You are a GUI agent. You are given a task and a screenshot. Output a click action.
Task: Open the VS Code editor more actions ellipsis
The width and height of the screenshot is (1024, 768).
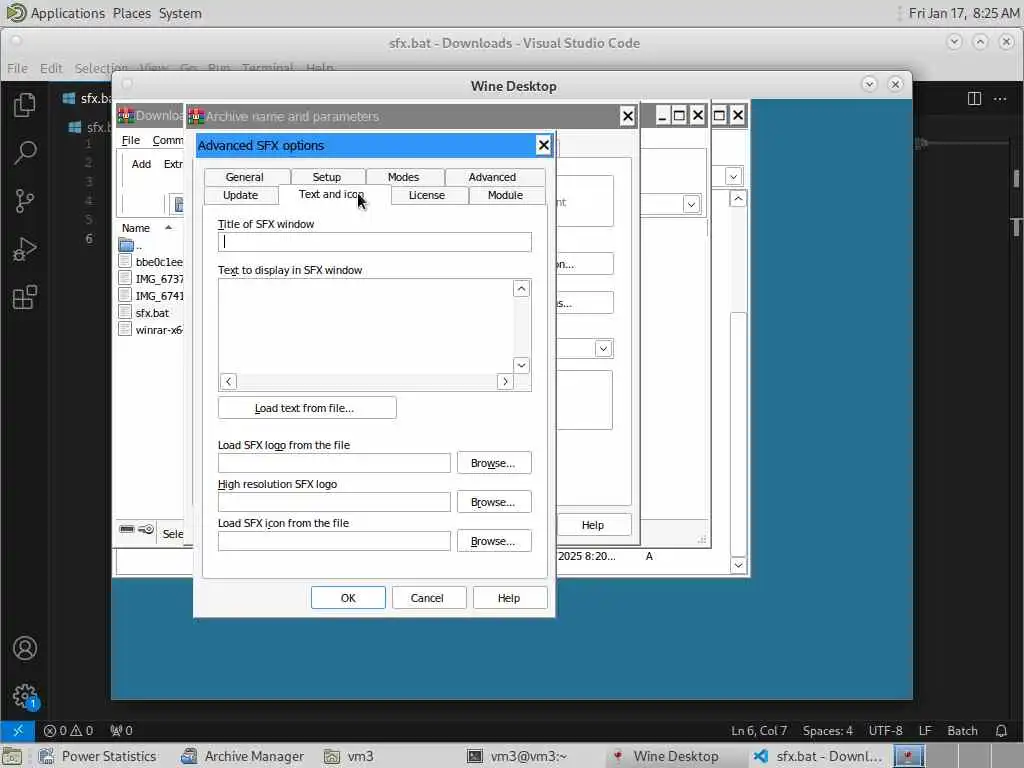(1000, 99)
